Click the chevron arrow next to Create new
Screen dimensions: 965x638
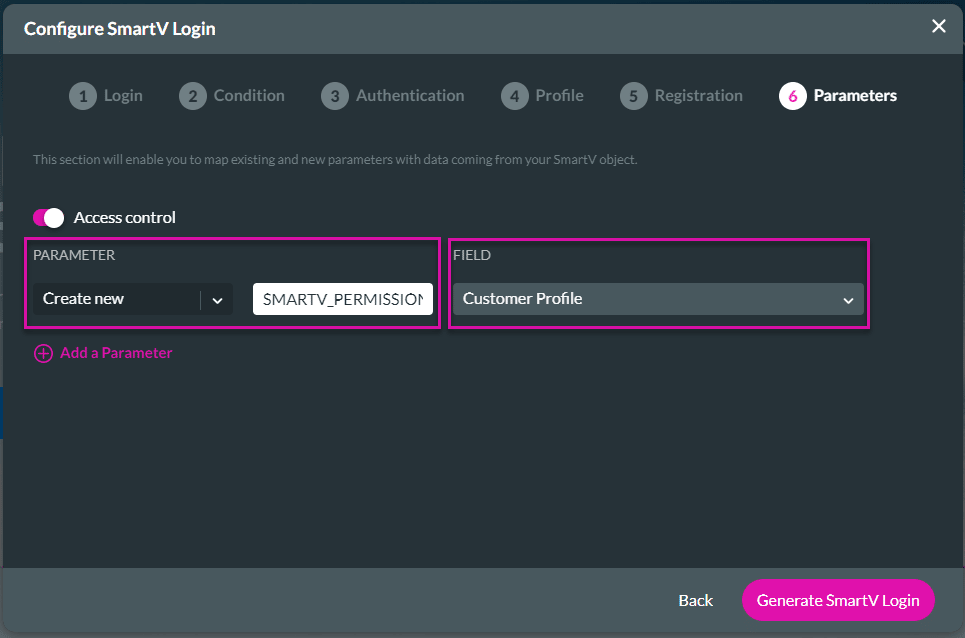(217, 299)
